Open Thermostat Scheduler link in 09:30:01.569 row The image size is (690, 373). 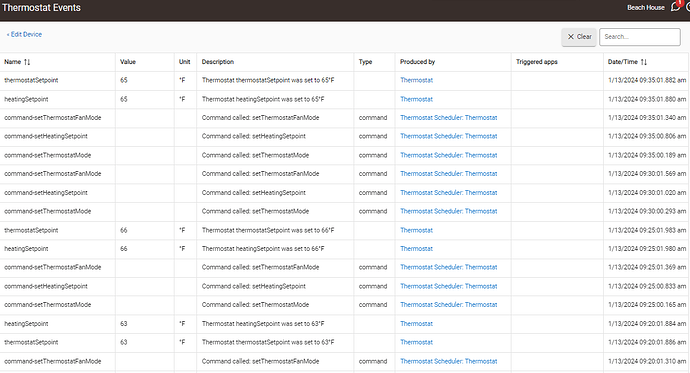[x=448, y=173]
